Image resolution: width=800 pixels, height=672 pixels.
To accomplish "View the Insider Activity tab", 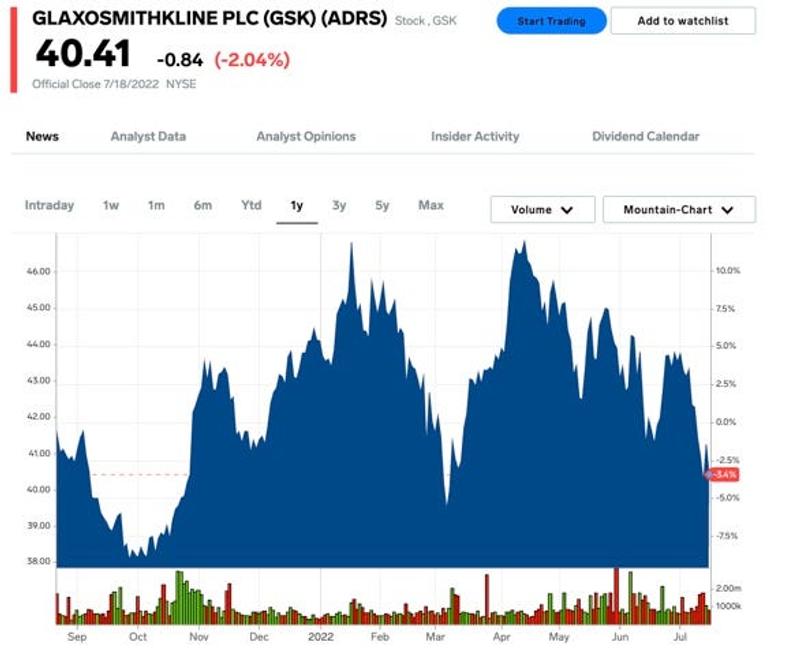I will [x=475, y=136].
